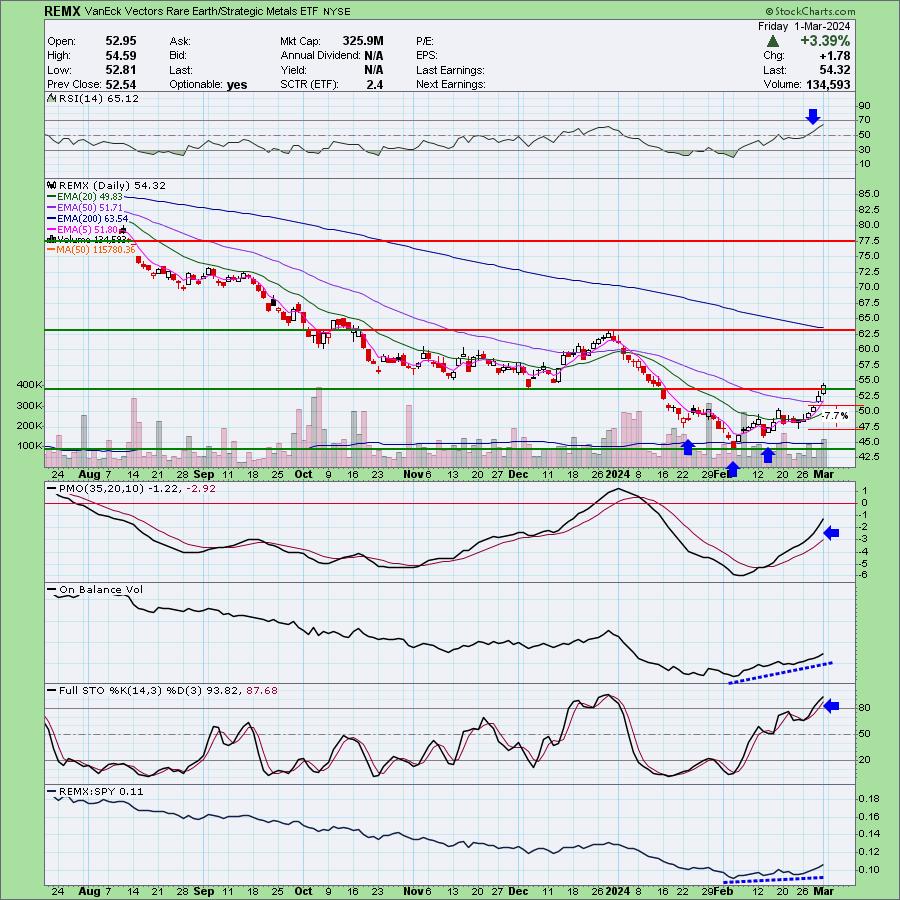Screen dimensions: 900x900
Task: Click the +3.39% percent change
Action: click(825, 41)
